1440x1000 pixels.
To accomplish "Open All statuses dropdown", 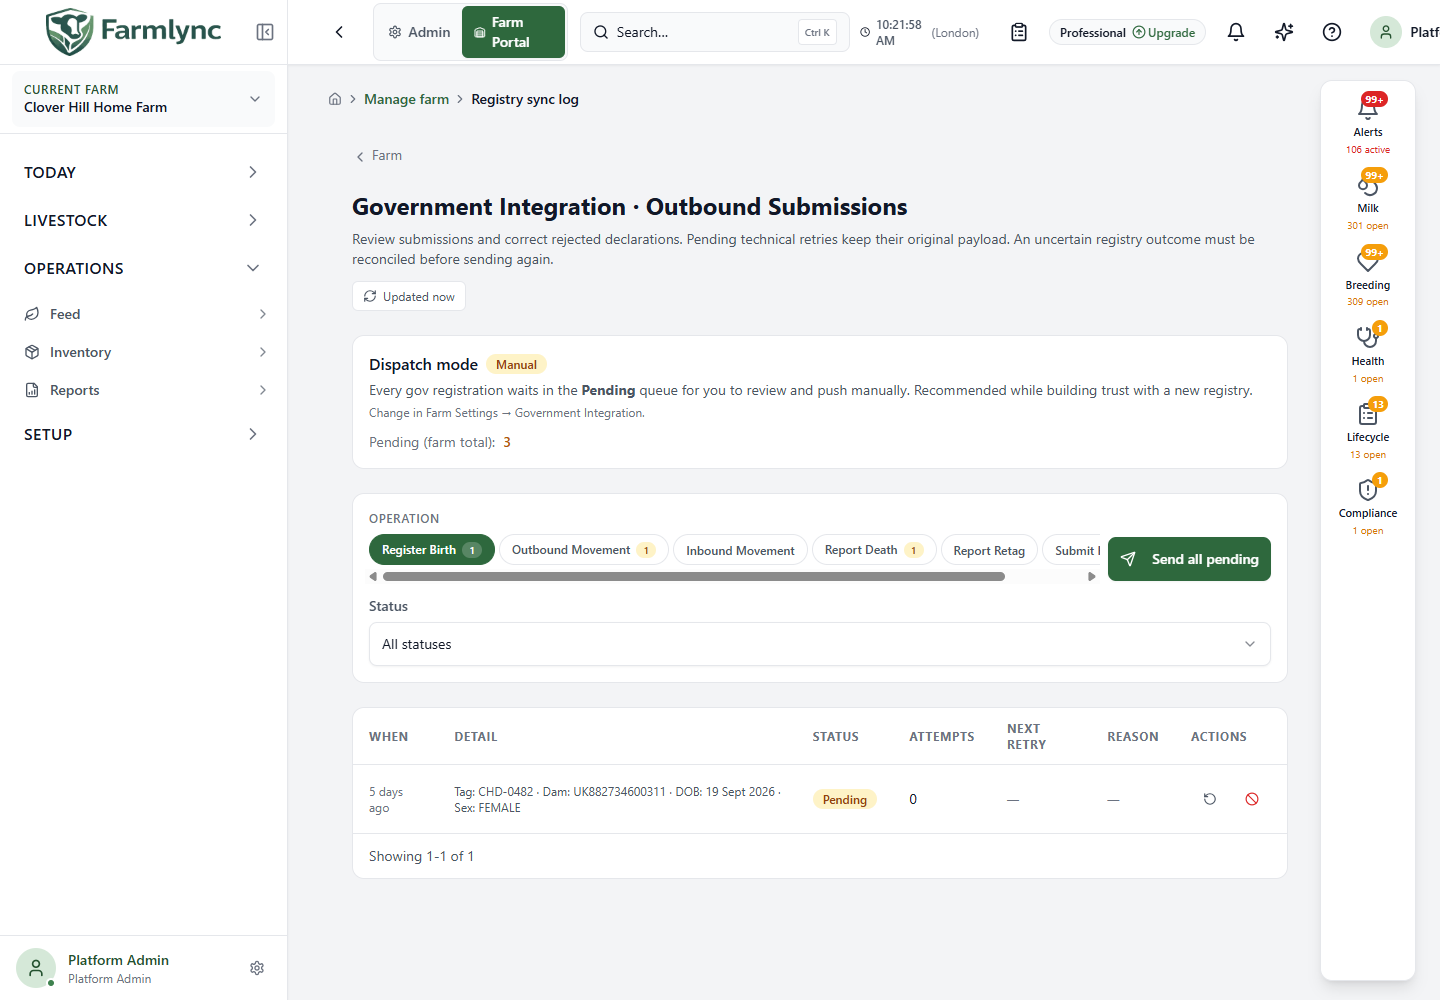I will coord(820,644).
